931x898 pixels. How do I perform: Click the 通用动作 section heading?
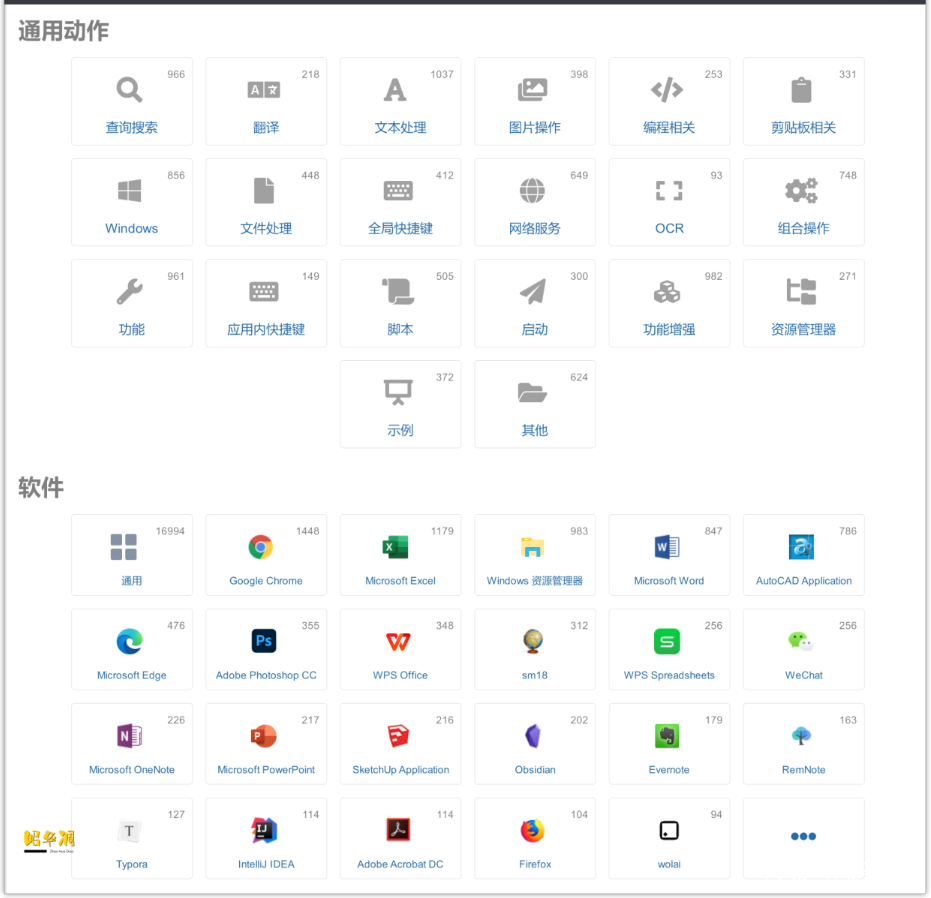click(64, 31)
